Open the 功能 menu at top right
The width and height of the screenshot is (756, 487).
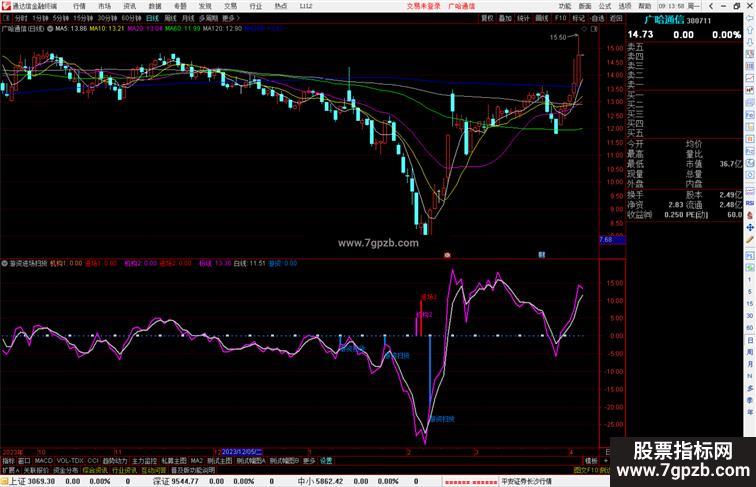(565, 6)
